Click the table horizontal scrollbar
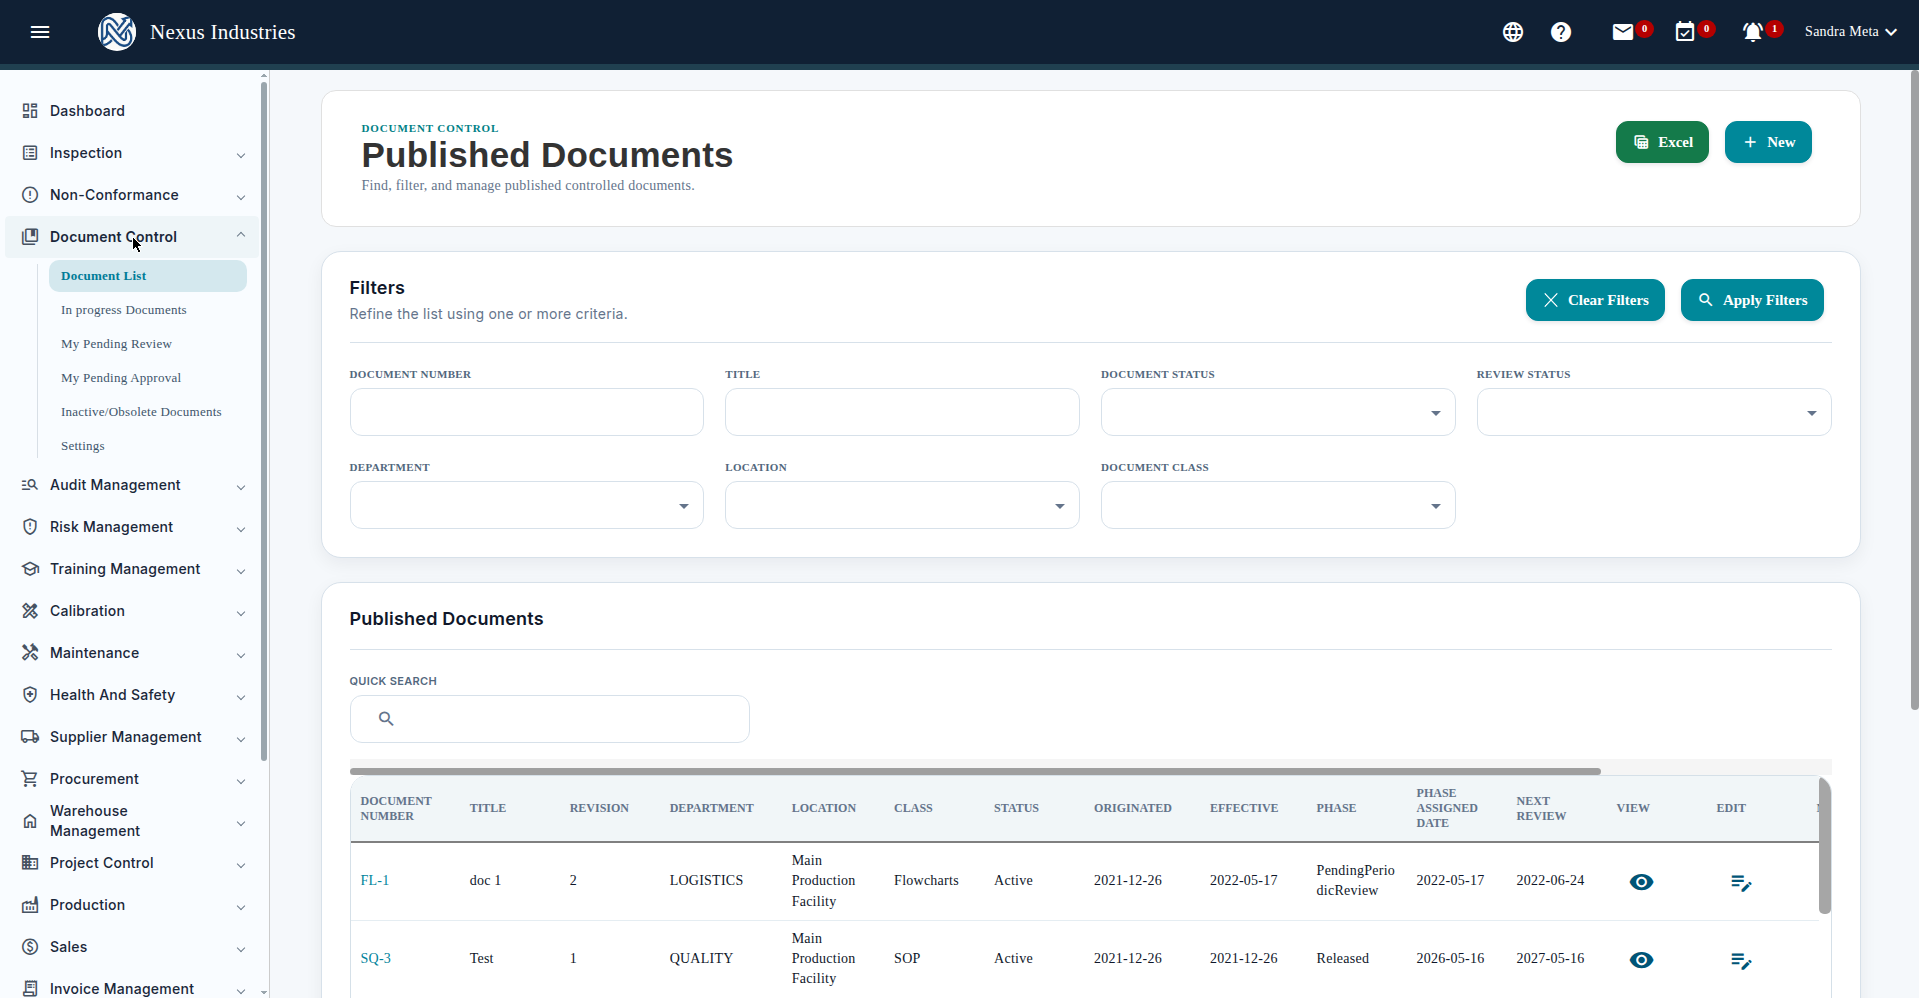The image size is (1919, 998). [975, 771]
